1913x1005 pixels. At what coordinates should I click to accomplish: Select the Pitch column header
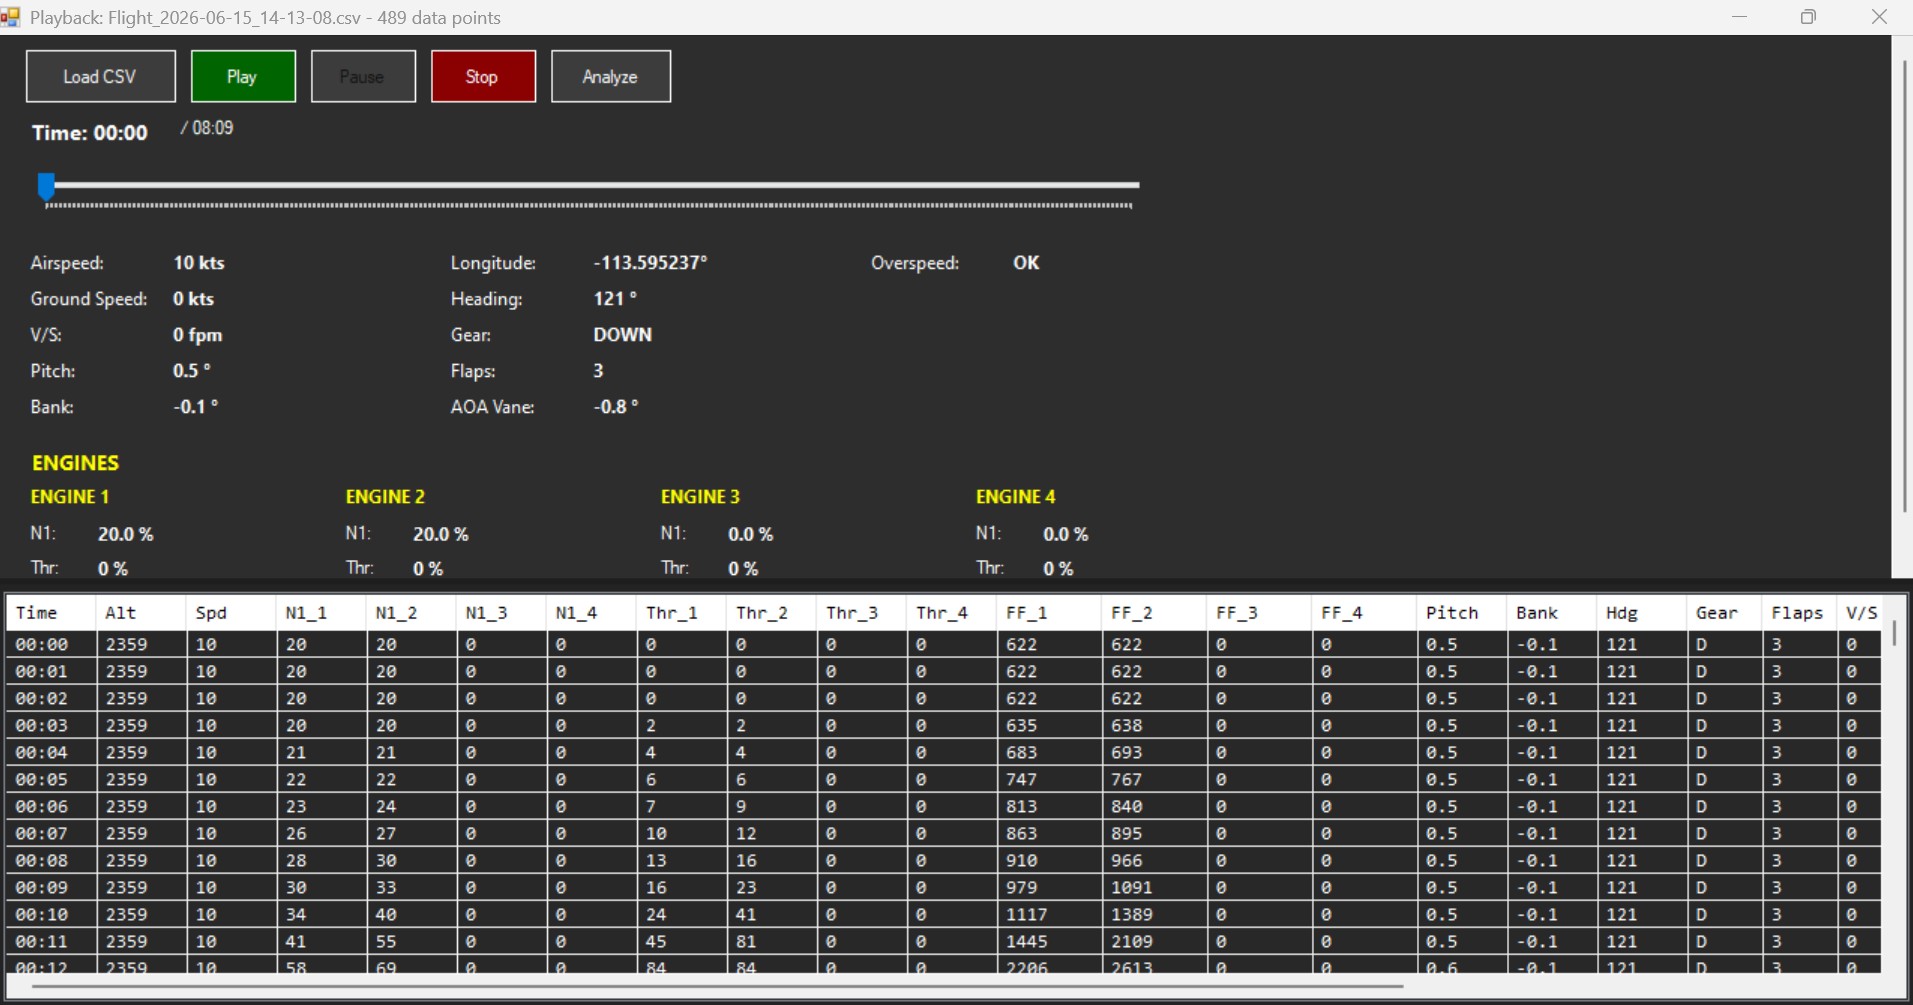pos(1462,613)
